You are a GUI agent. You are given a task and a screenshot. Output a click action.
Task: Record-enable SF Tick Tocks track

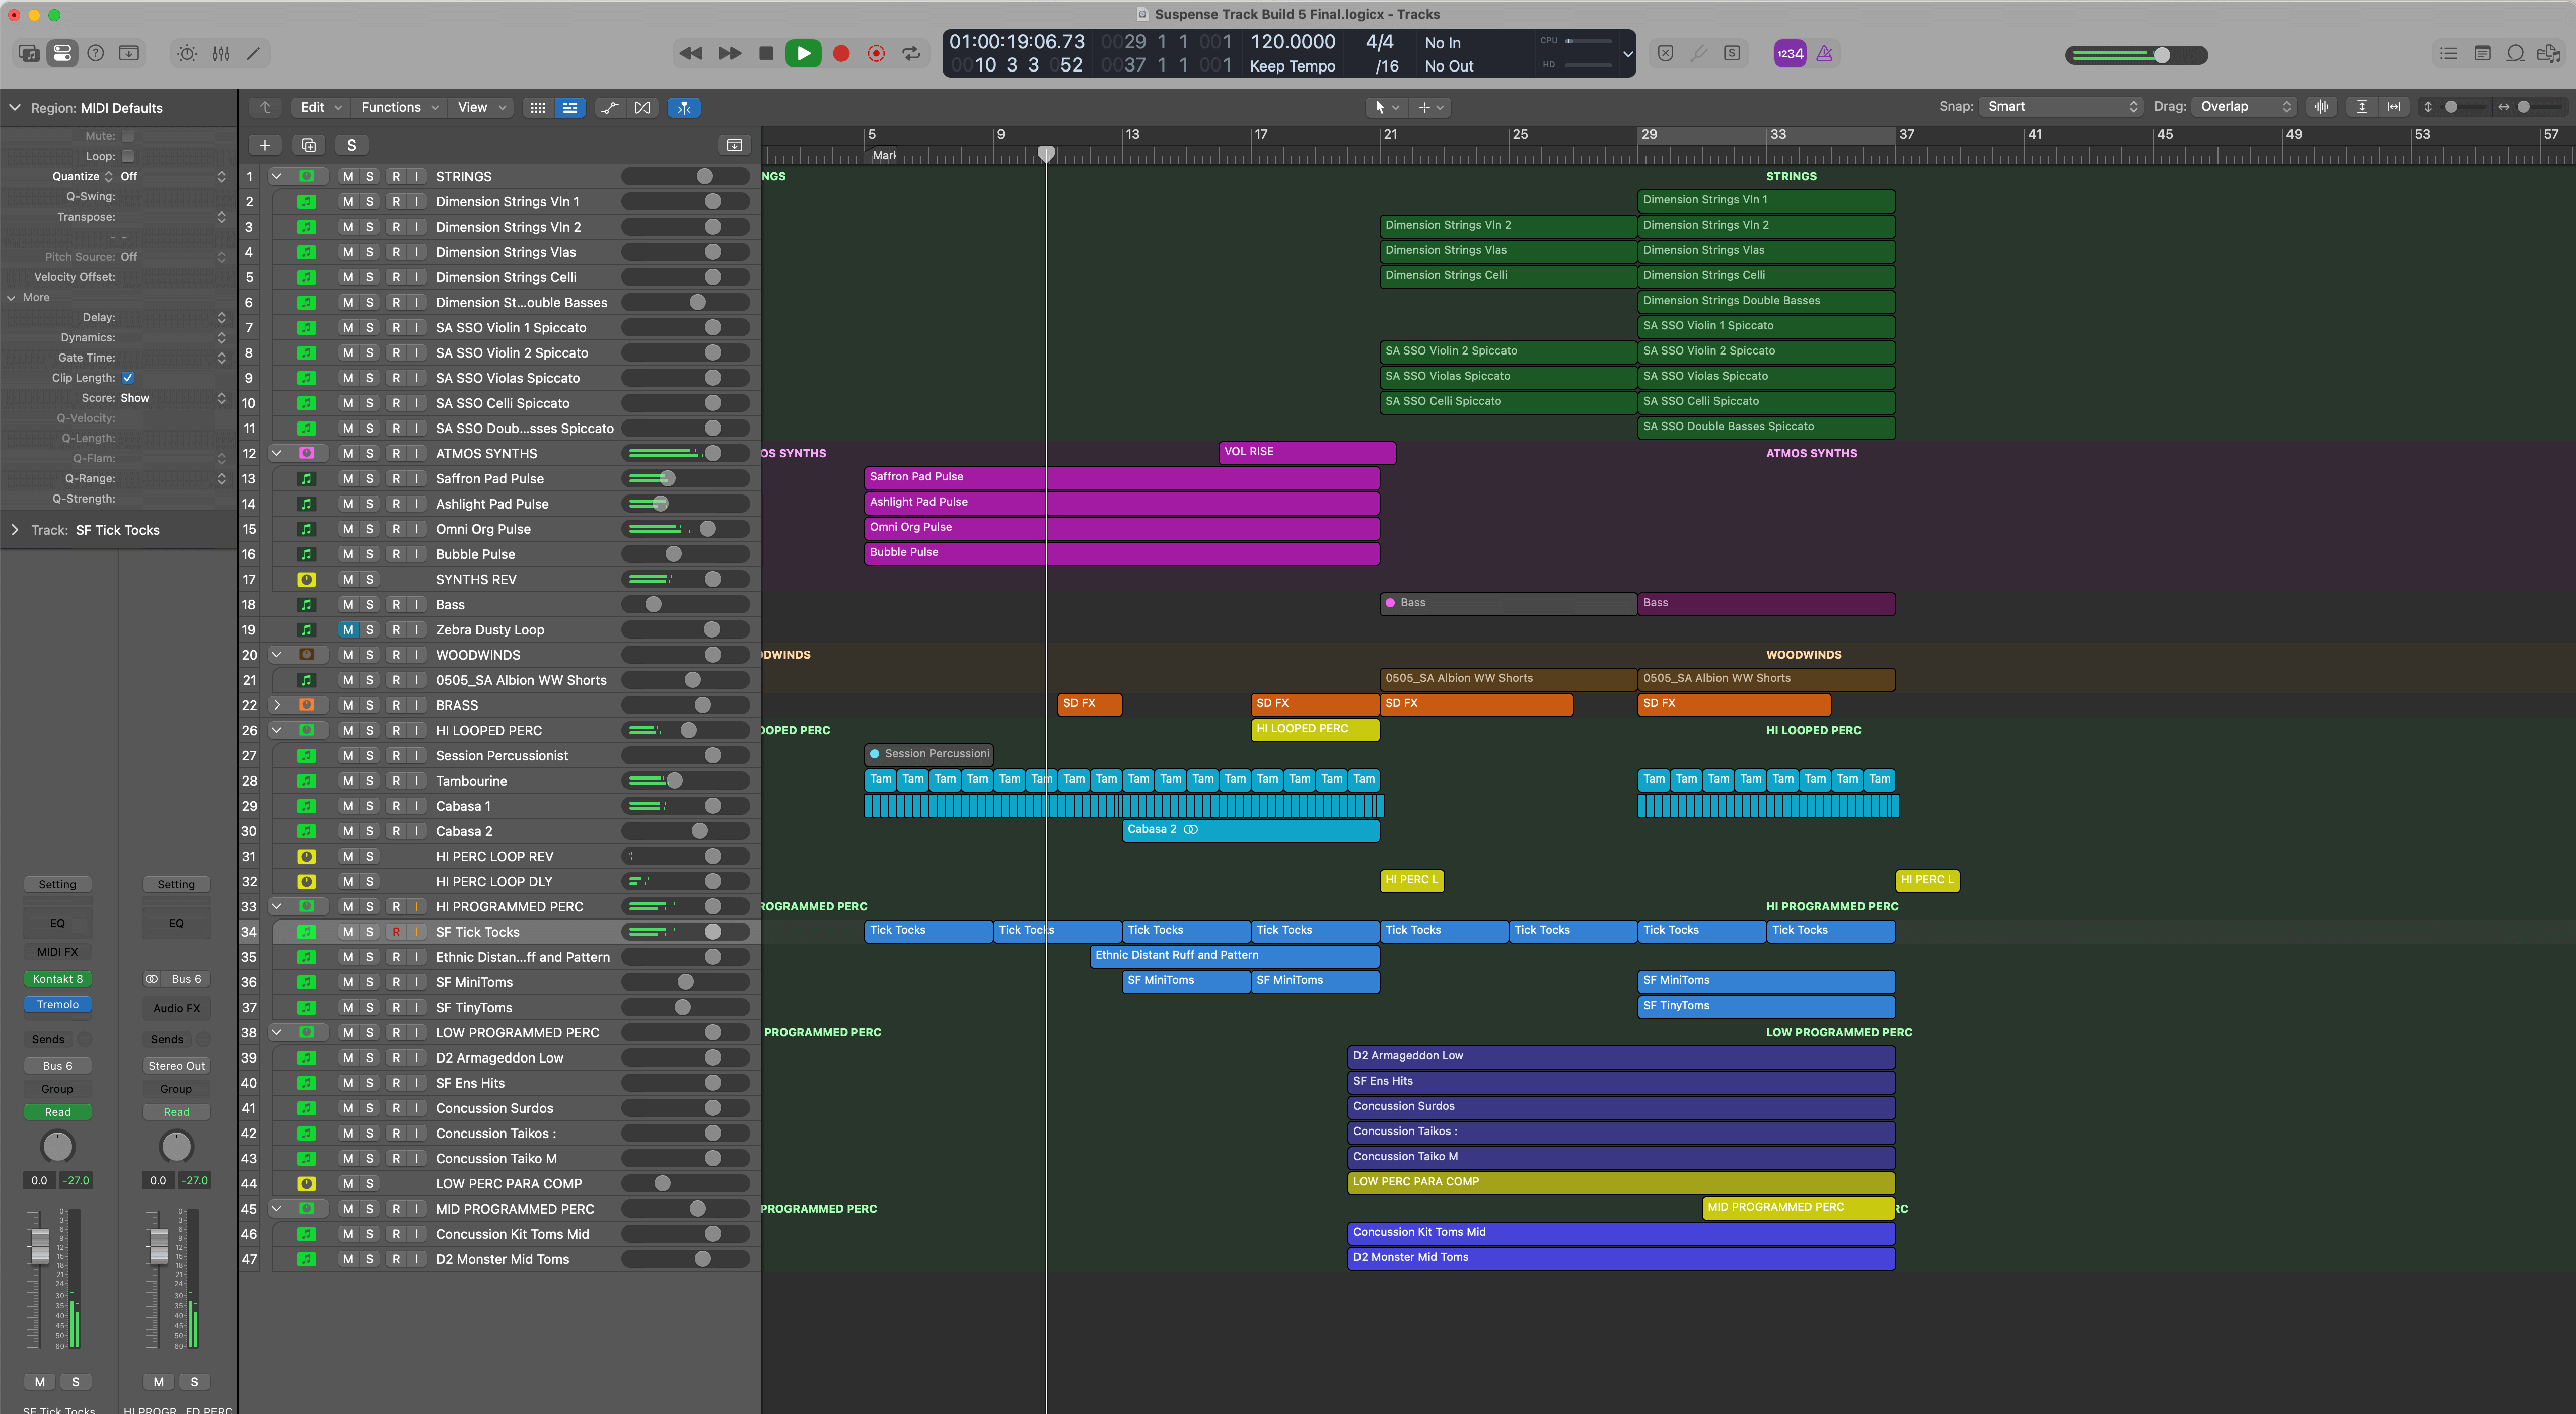pos(396,932)
